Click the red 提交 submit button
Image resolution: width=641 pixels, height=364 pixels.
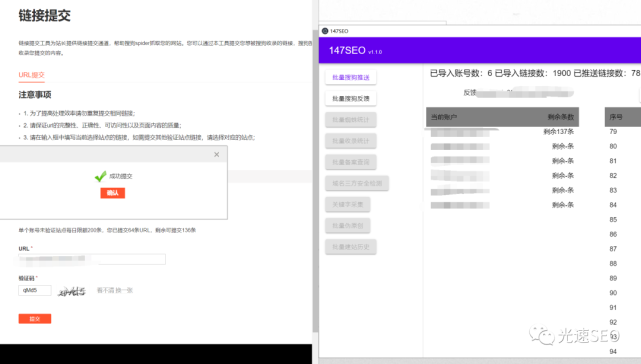tap(35, 319)
